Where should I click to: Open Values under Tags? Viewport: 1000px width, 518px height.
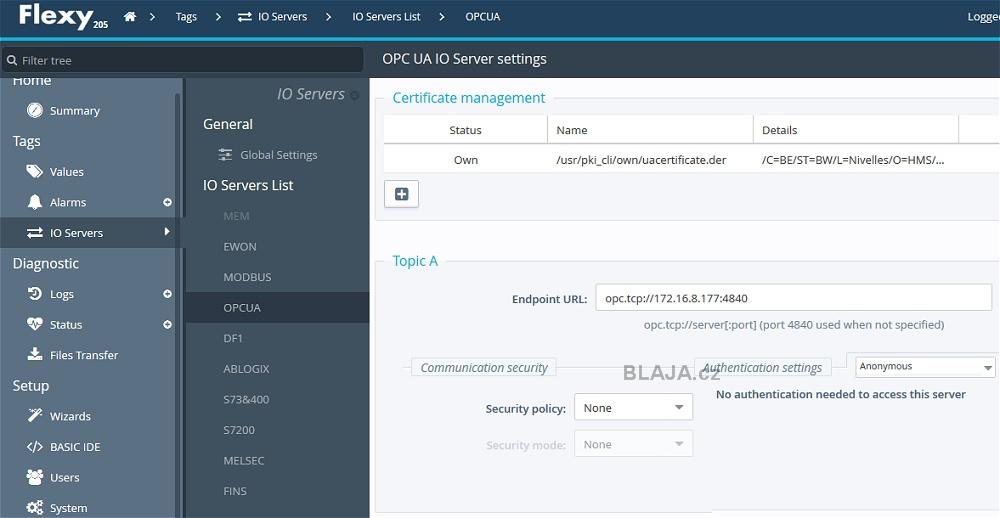point(66,172)
